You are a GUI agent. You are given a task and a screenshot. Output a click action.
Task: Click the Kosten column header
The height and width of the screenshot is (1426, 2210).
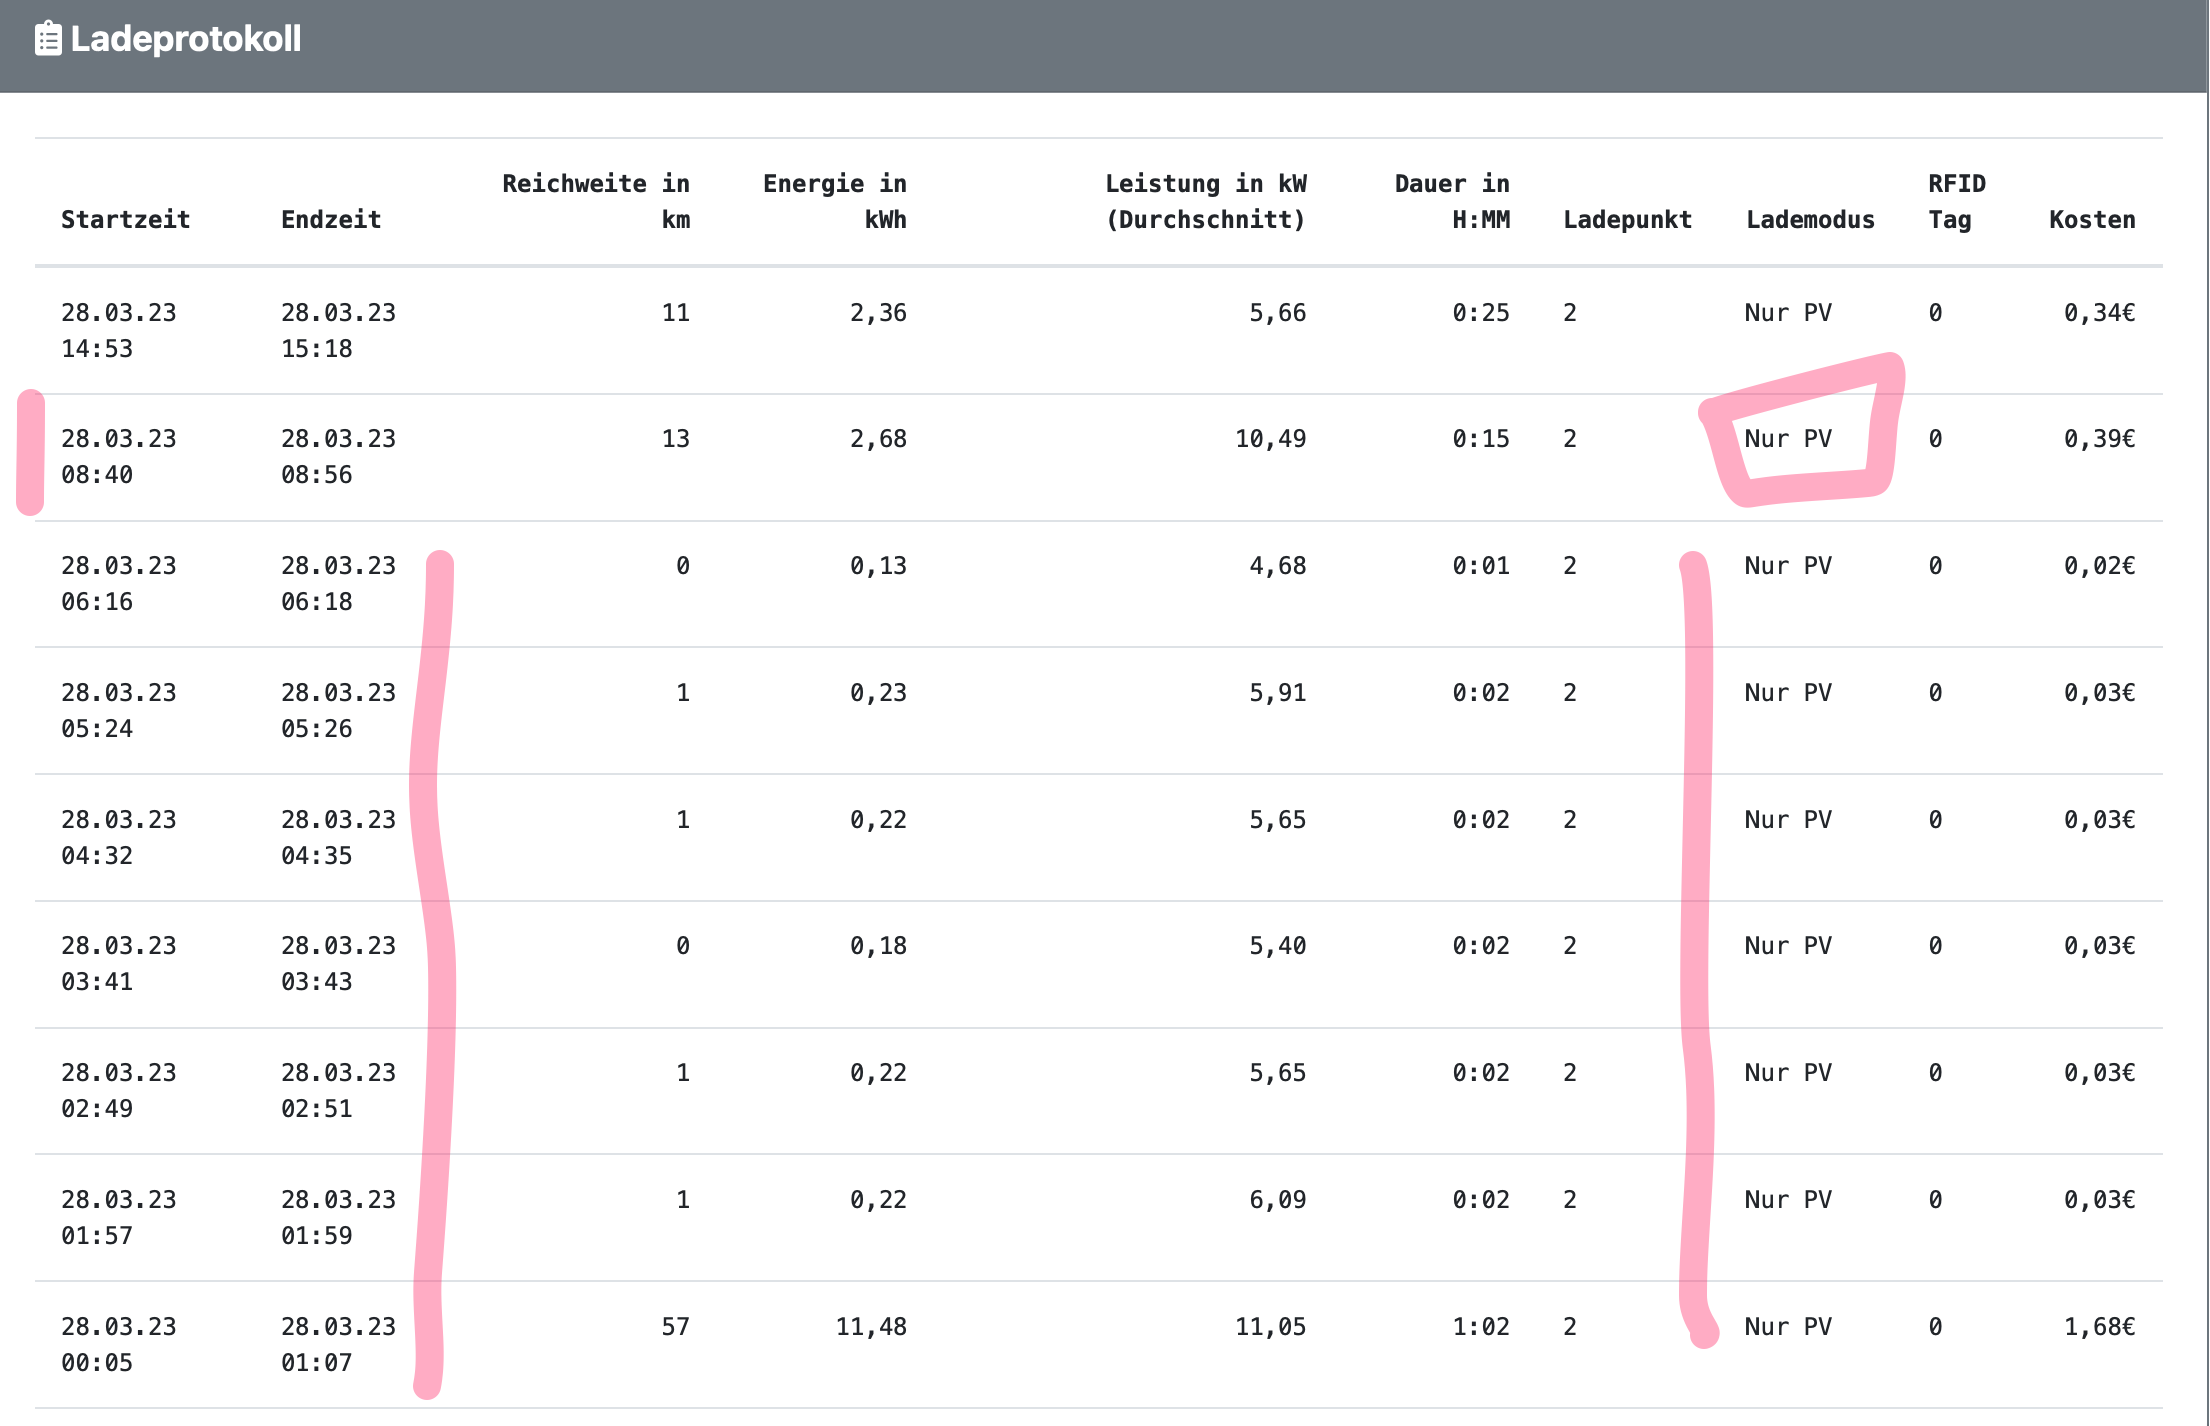click(2092, 220)
